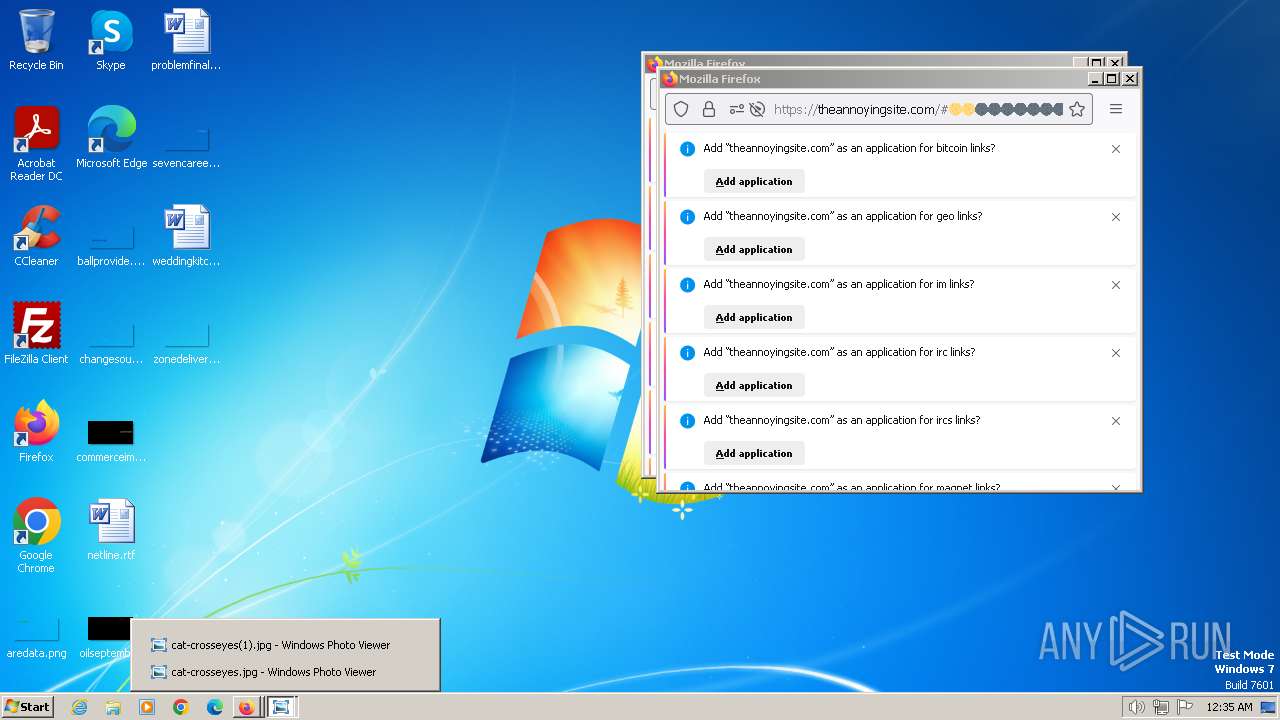Open Internet Explorer from taskbar
Image resolution: width=1280 pixels, height=720 pixels.
click(79, 707)
